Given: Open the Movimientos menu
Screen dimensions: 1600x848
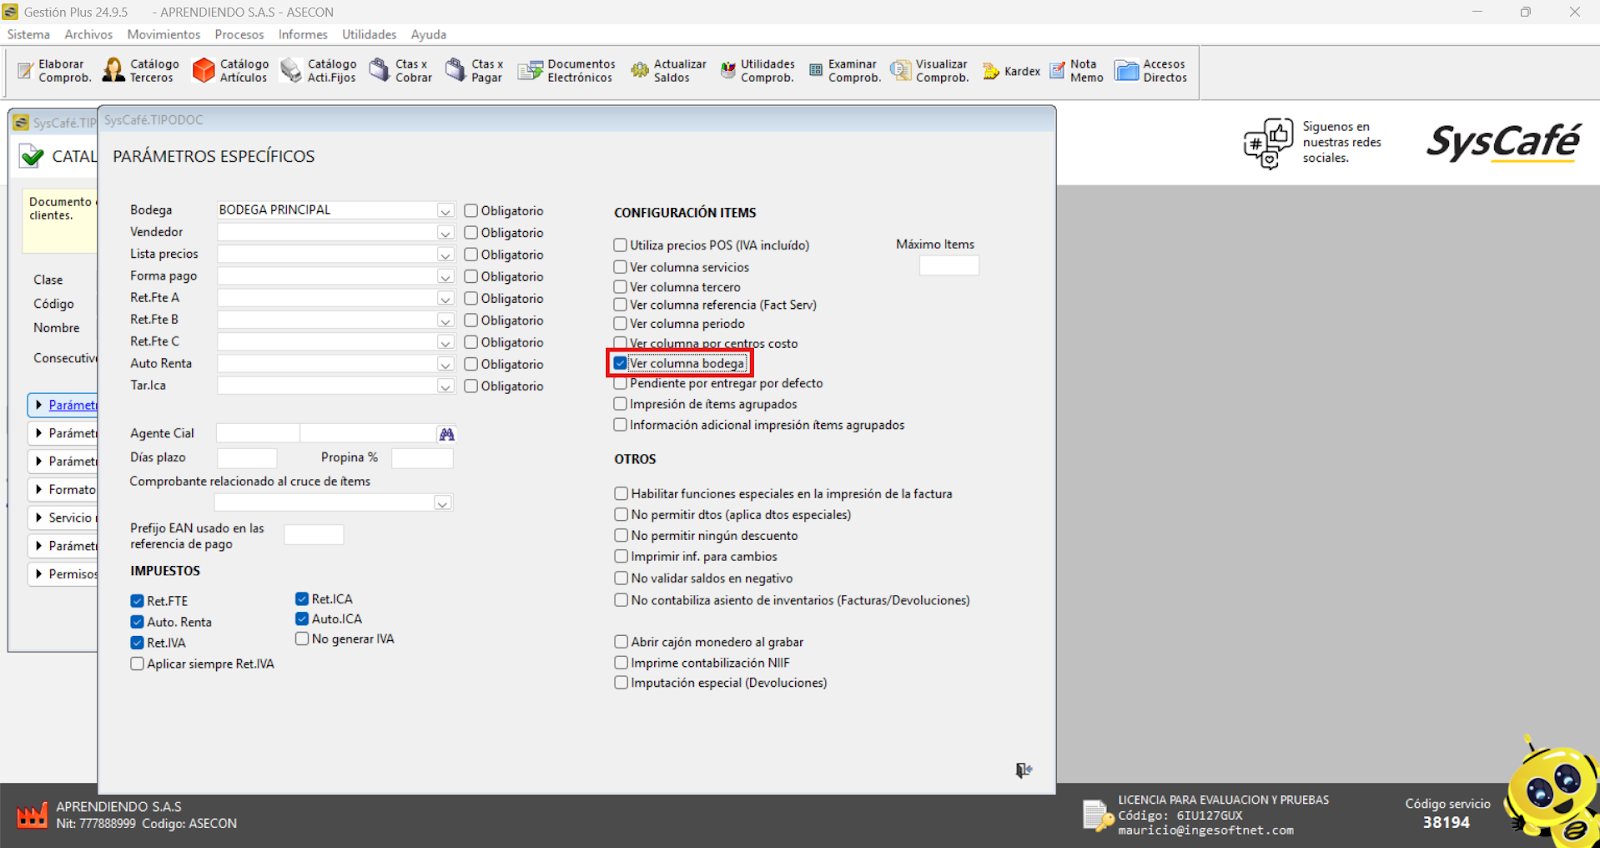Looking at the screenshot, I should (x=163, y=34).
